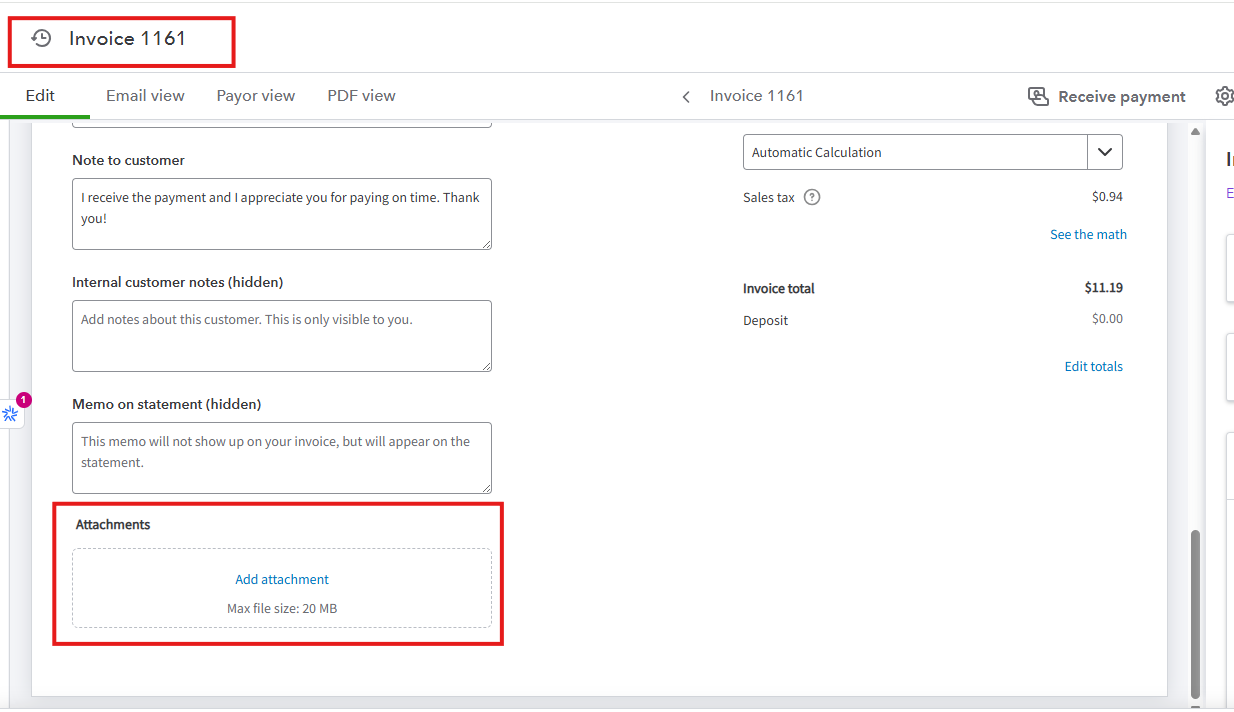Click the back chevron before Invoice 1161
This screenshot has width=1234, height=712.
686,97
